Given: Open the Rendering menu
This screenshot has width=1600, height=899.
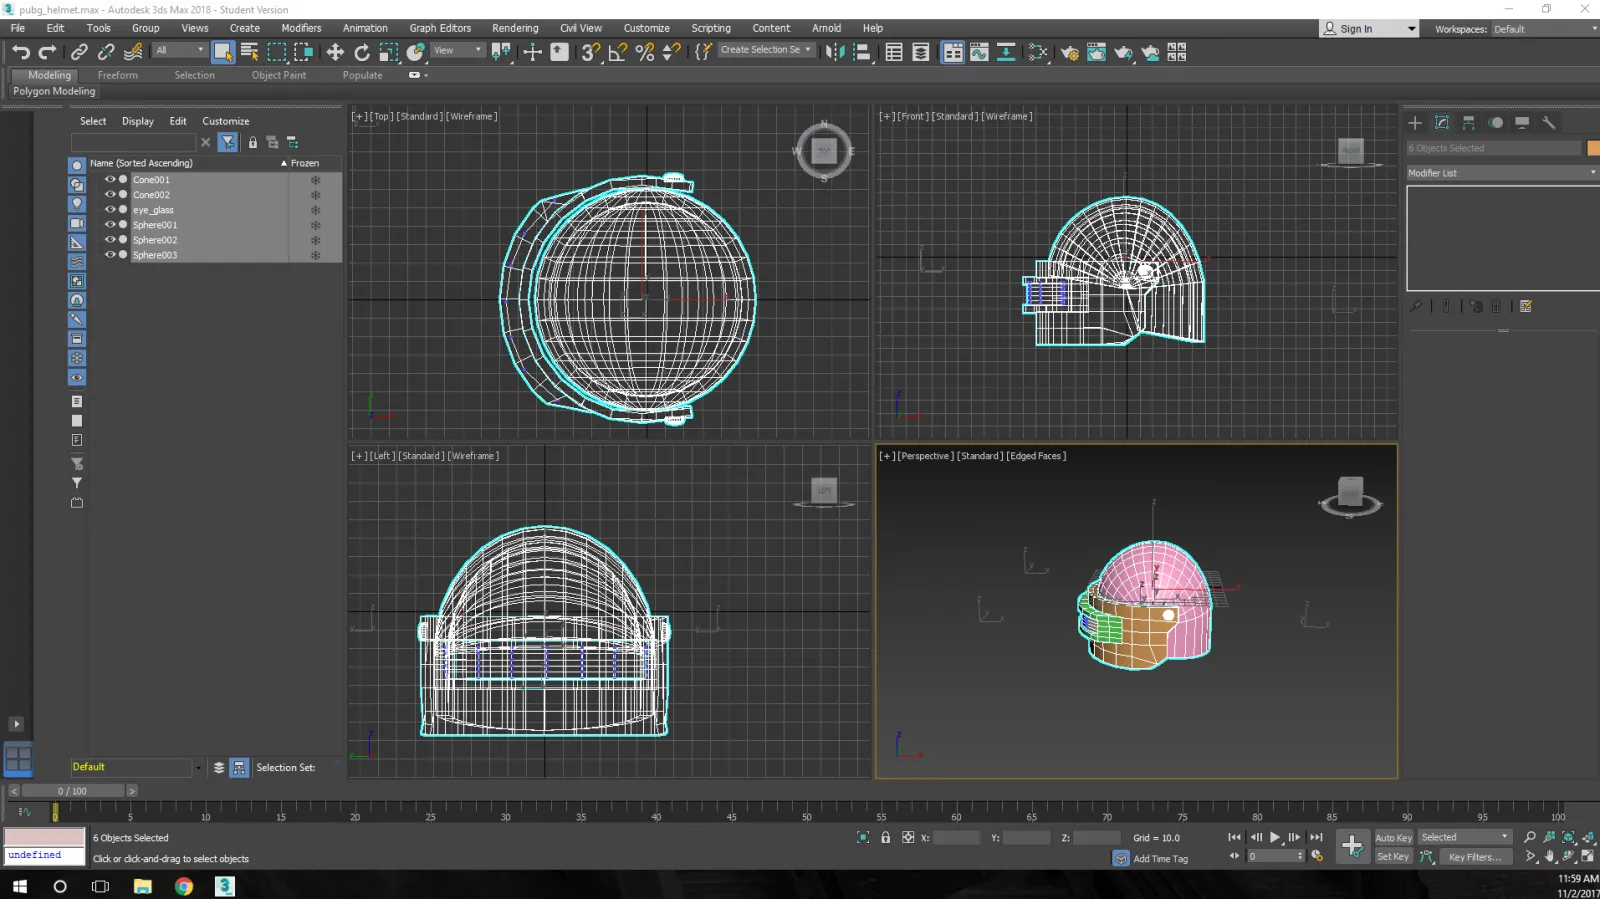Looking at the screenshot, I should (x=515, y=28).
